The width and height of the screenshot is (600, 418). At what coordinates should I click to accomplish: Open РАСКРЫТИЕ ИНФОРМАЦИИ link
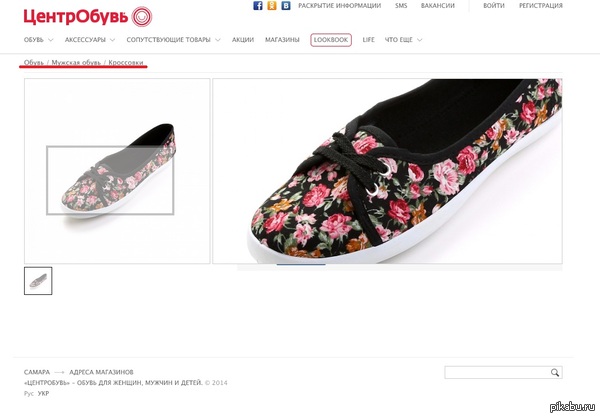[x=339, y=6]
